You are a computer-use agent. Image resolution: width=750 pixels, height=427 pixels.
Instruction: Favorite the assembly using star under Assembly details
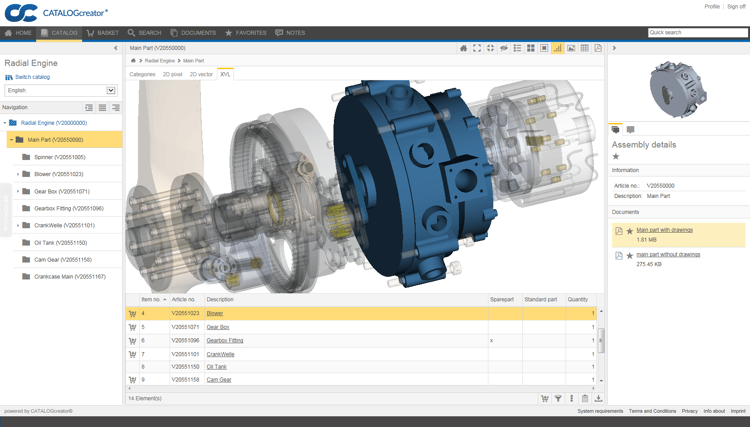coord(616,157)
